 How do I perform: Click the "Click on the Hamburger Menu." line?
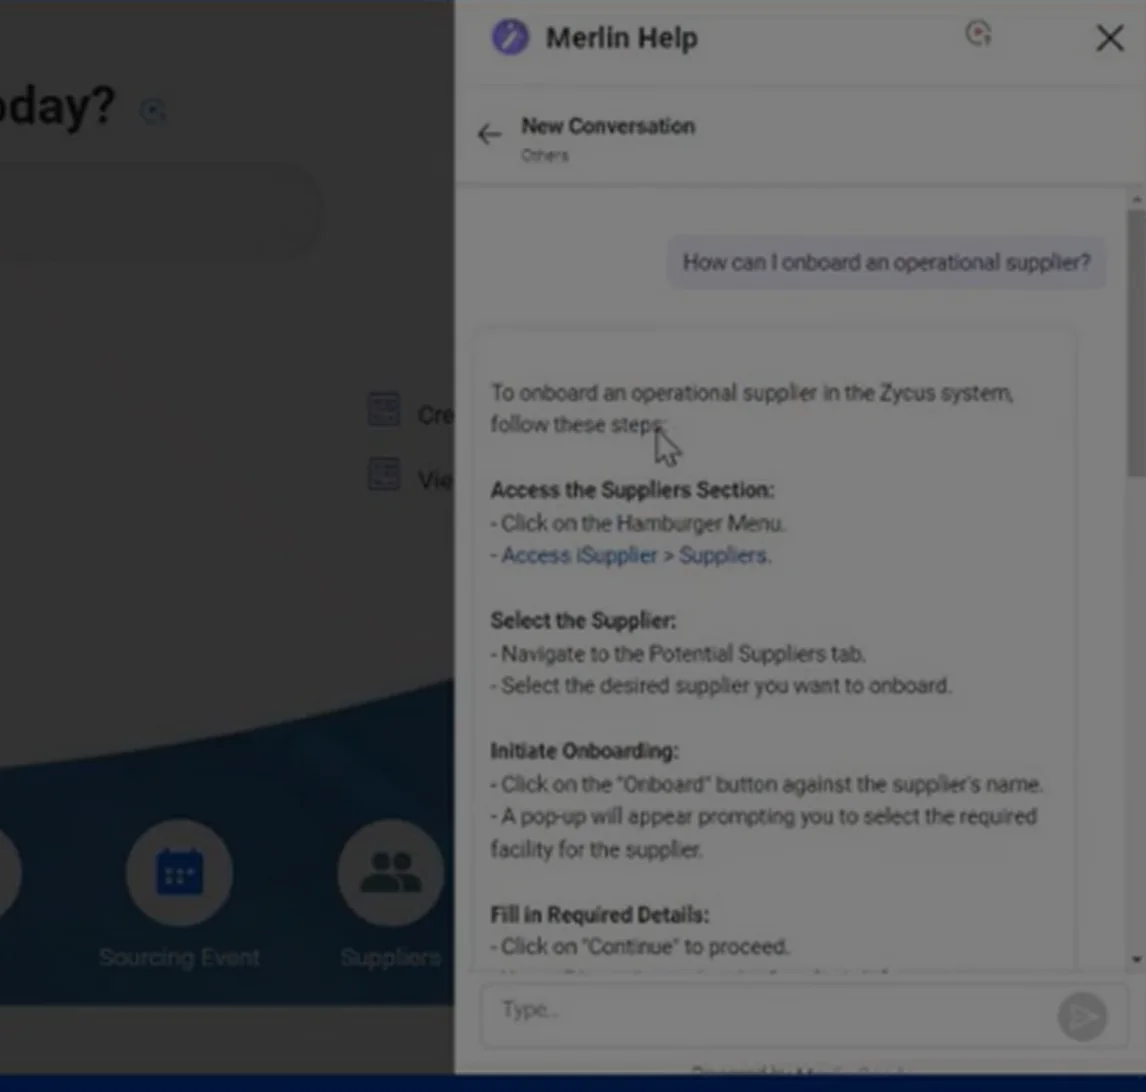click(x=637, y=523)
